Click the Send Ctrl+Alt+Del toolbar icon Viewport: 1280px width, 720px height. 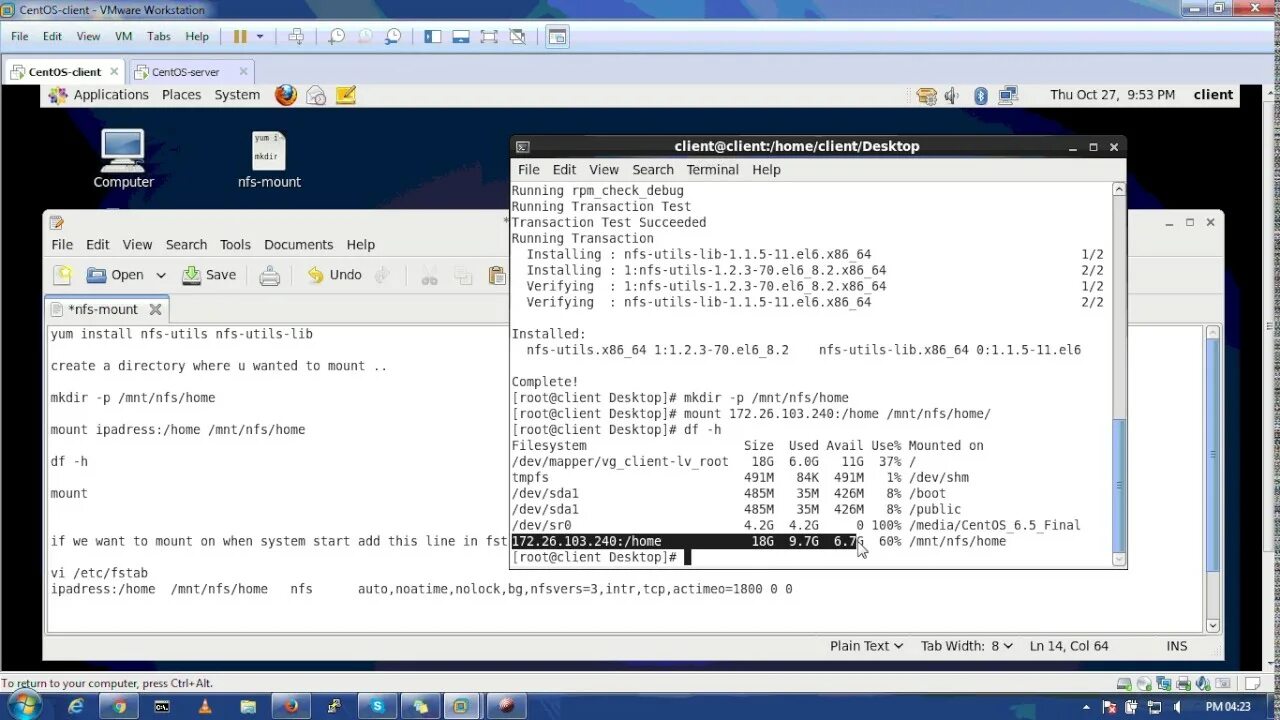[296, 36]
